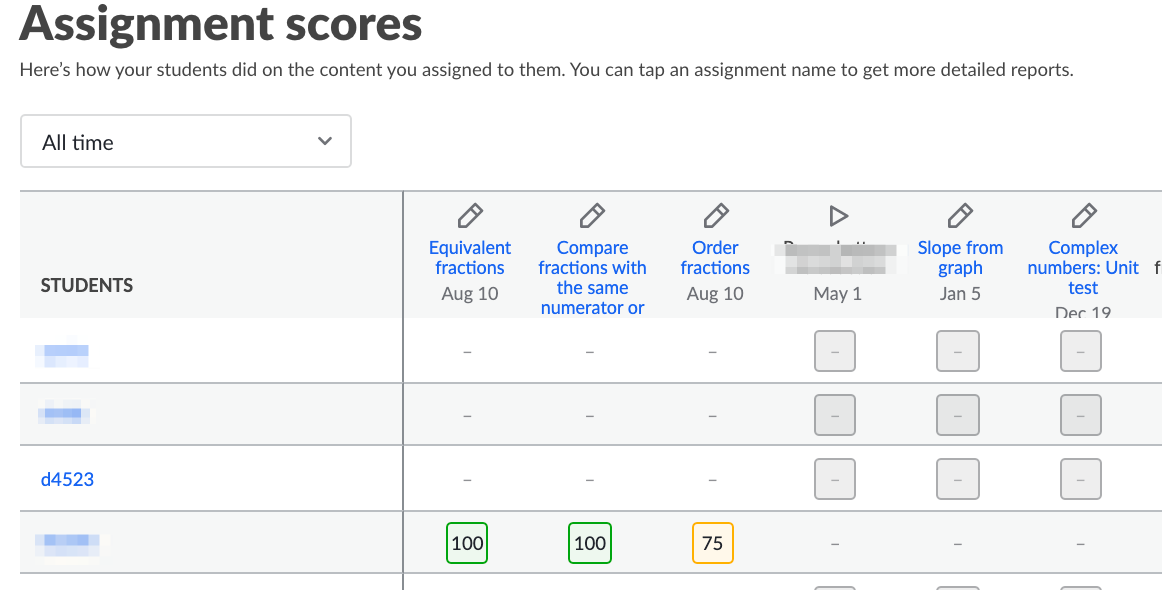Click pencil icon above Slope from graph
This screenshot has height=590, width=1162.
(x=960, y=215)
